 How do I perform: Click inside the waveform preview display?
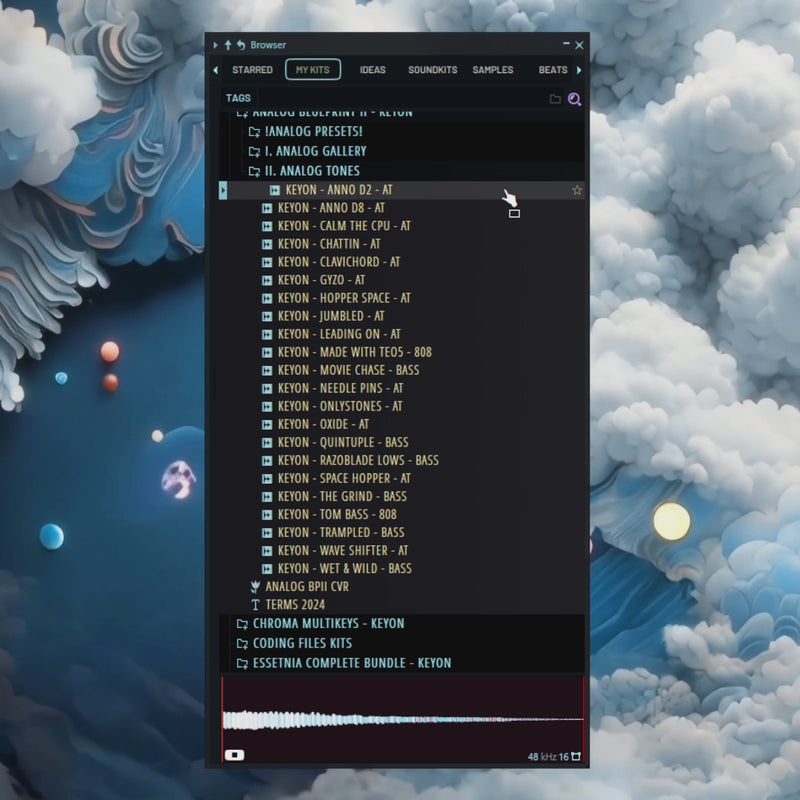click(x=402, y=718)
